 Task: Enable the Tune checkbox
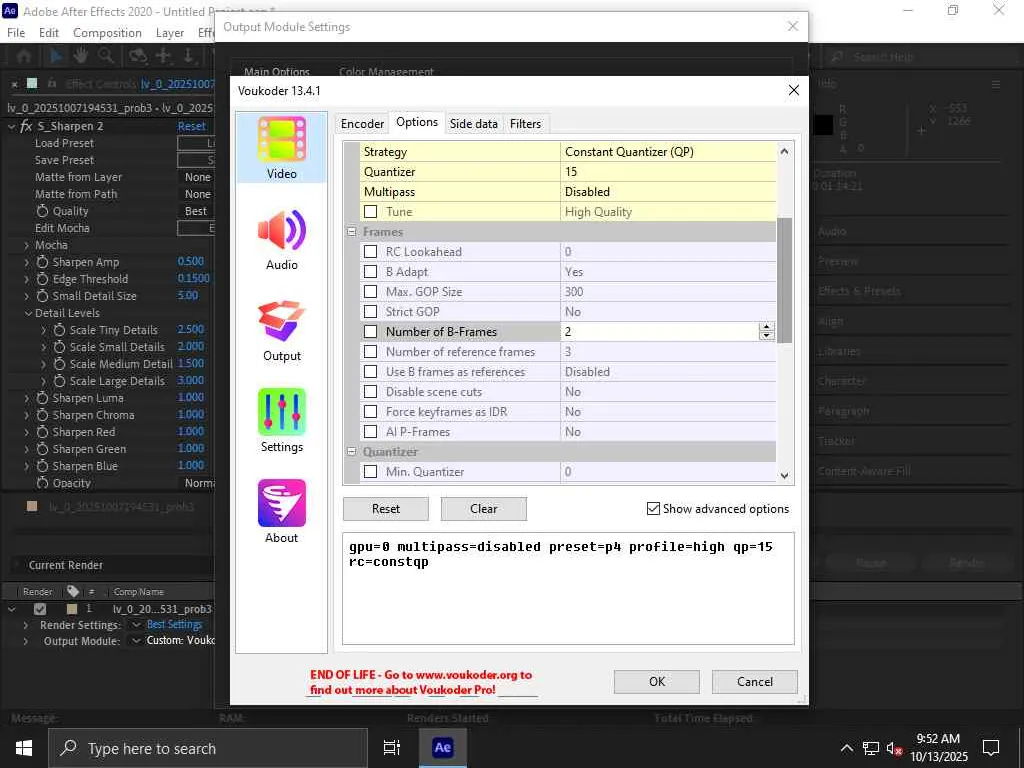pos(370,212)
